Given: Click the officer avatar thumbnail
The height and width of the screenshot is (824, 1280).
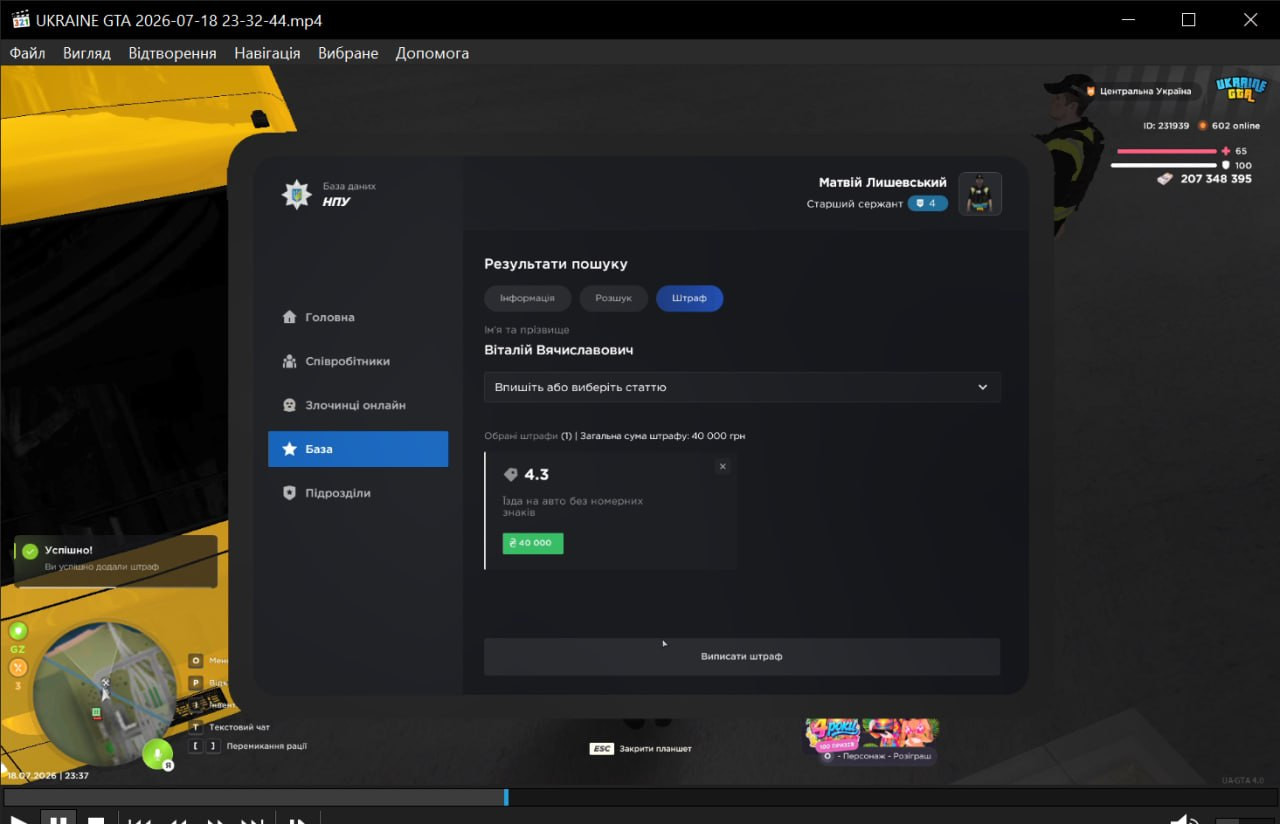Looking at the screenshot, I should coord(980,194).
